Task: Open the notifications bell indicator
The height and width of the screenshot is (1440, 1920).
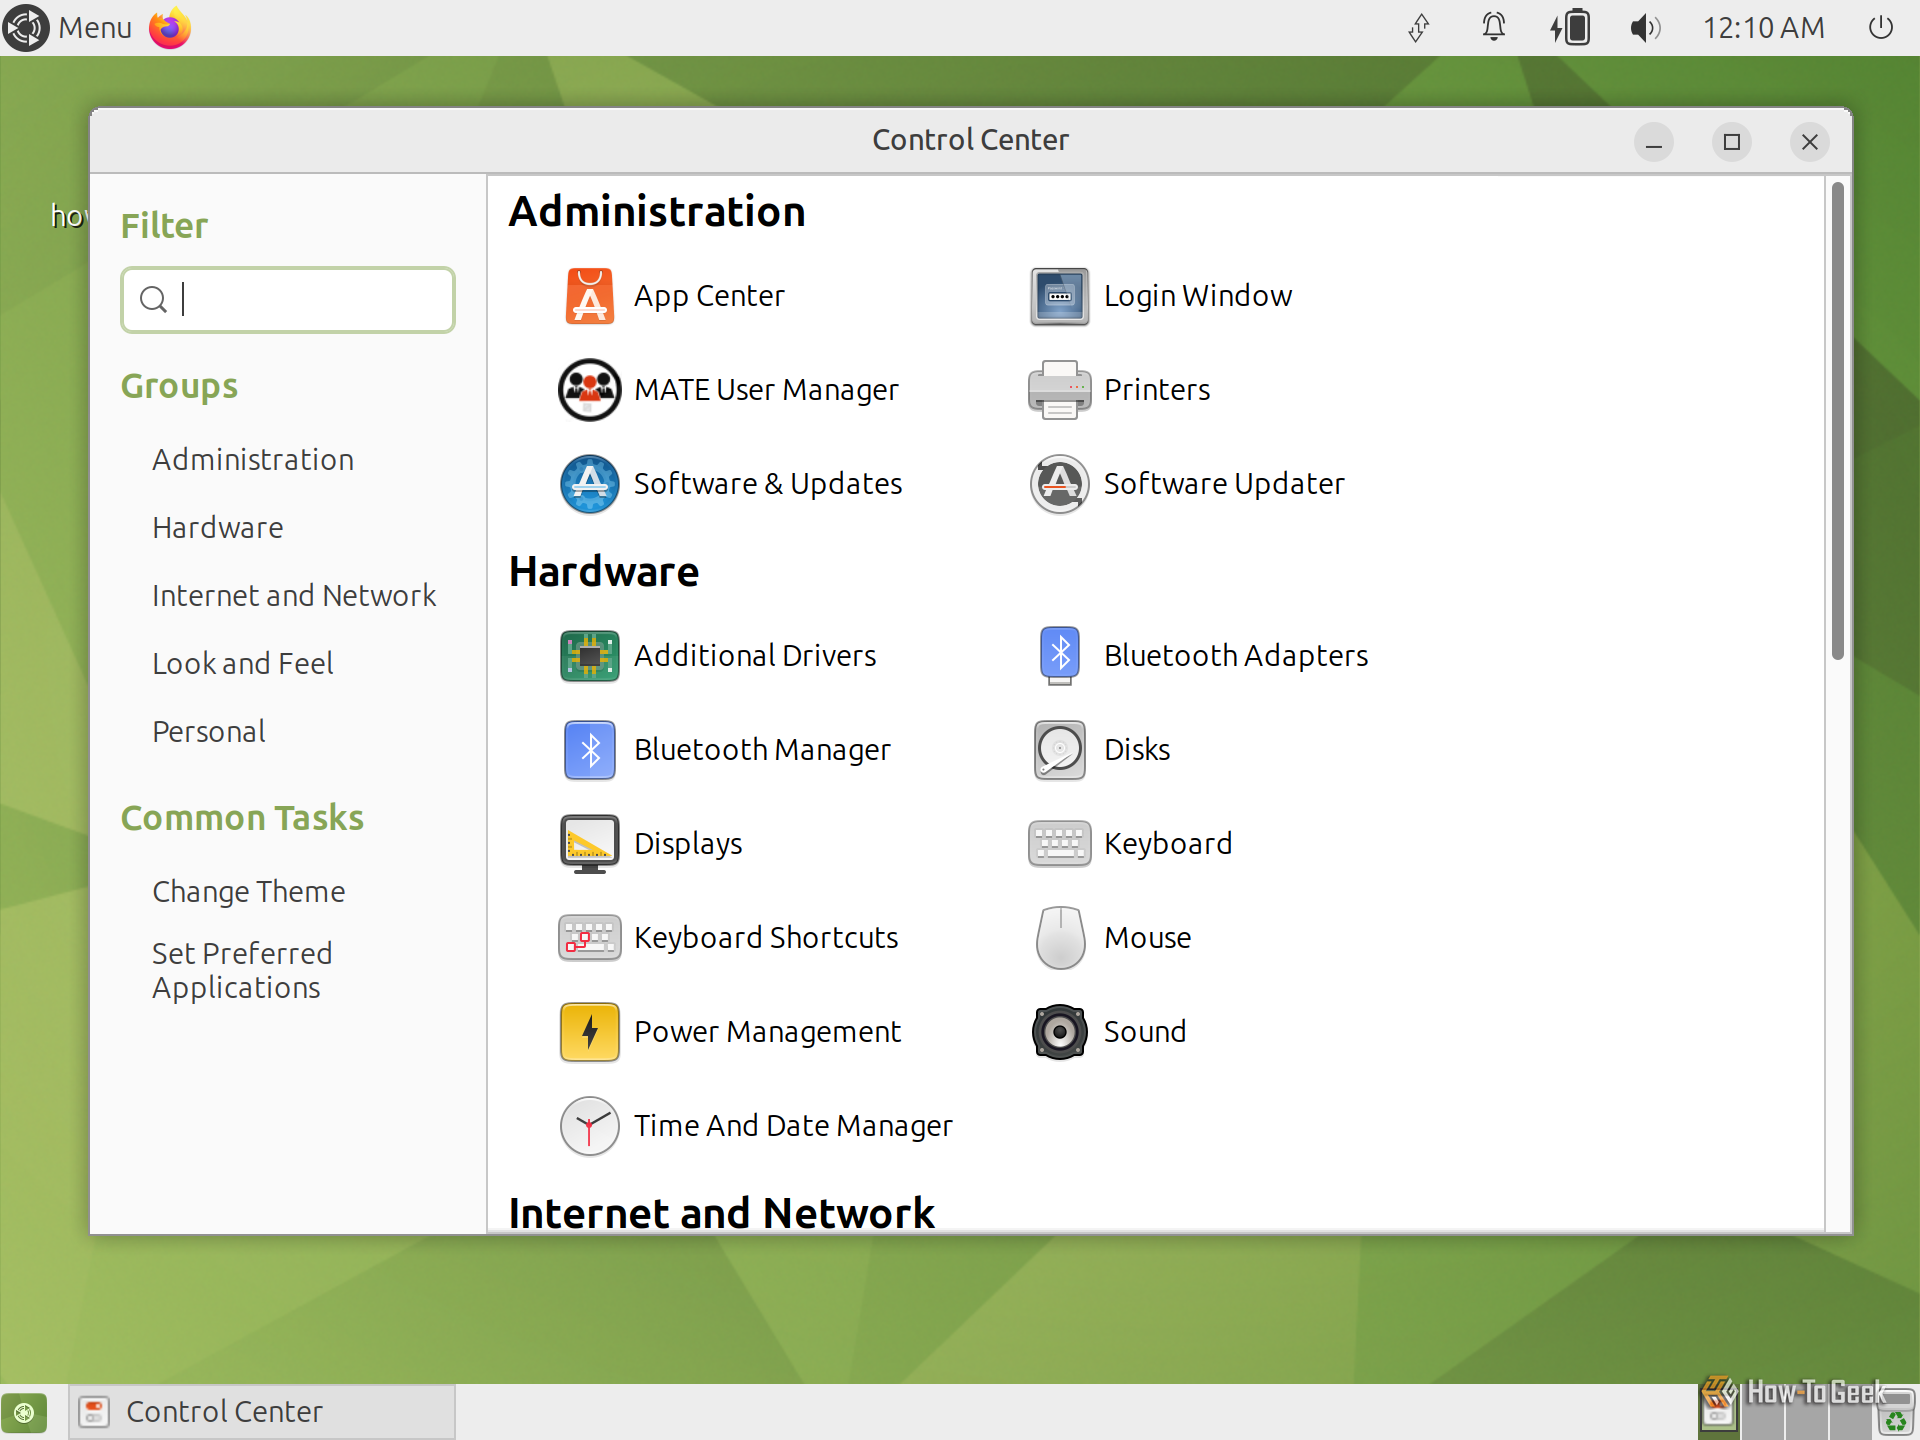Action: [x=1493, y=28]
